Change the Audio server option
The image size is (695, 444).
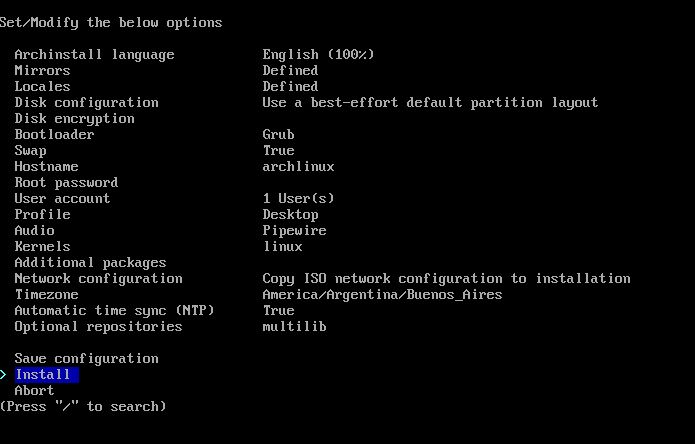pyautogui.click(x=35, y=230)
